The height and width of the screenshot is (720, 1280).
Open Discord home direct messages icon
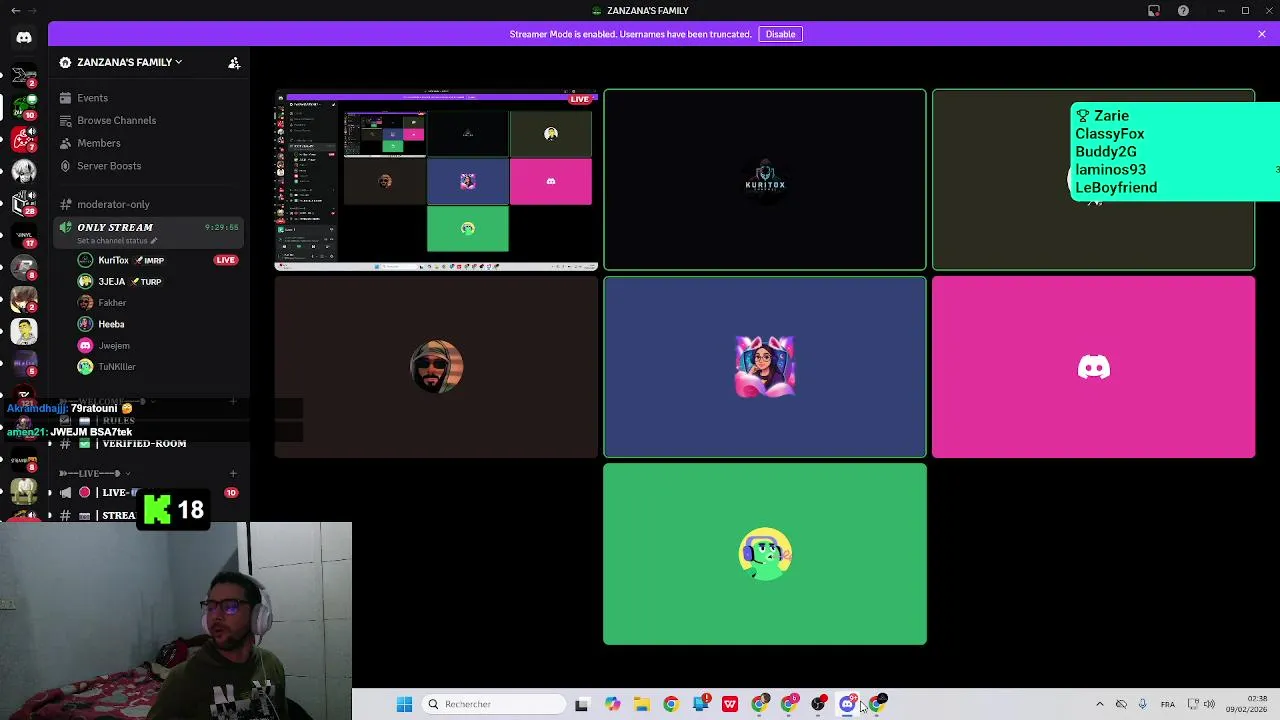coord(24,38)
